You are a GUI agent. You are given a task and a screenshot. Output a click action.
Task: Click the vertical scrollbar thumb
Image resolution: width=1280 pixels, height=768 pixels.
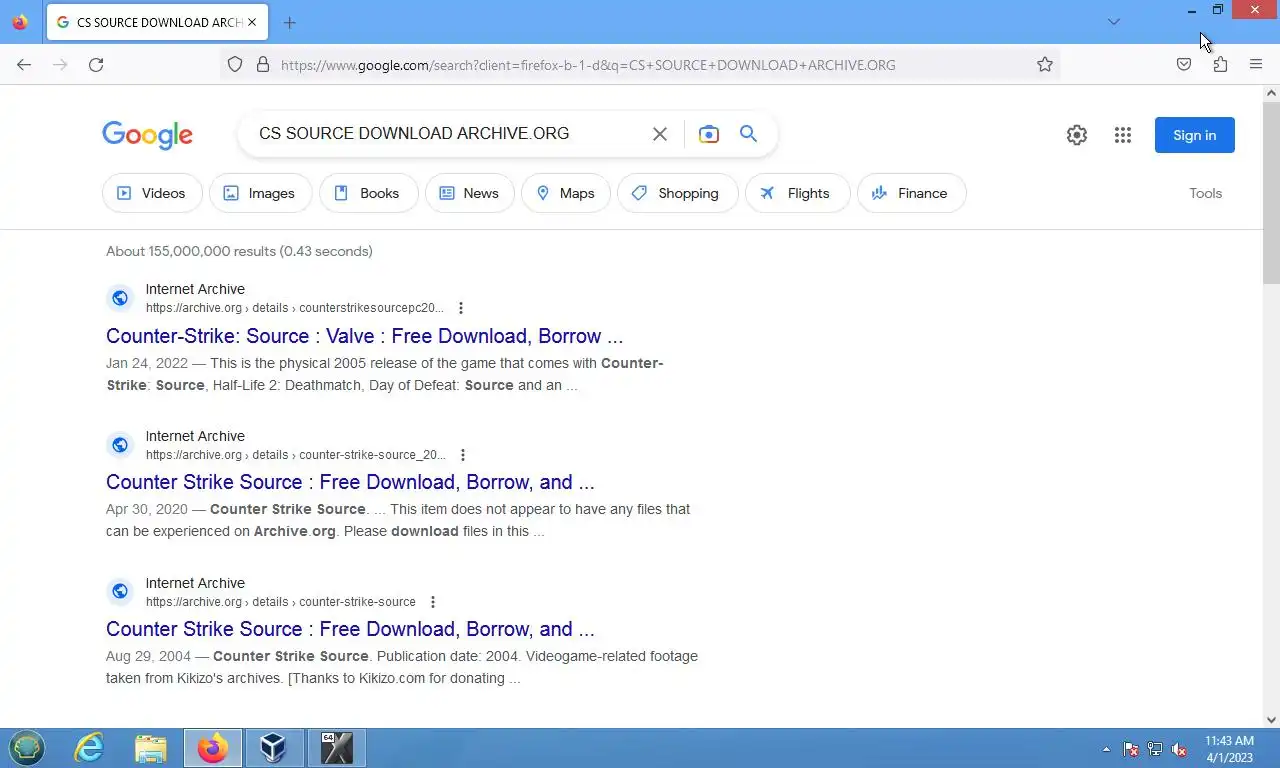(1271, 192)
